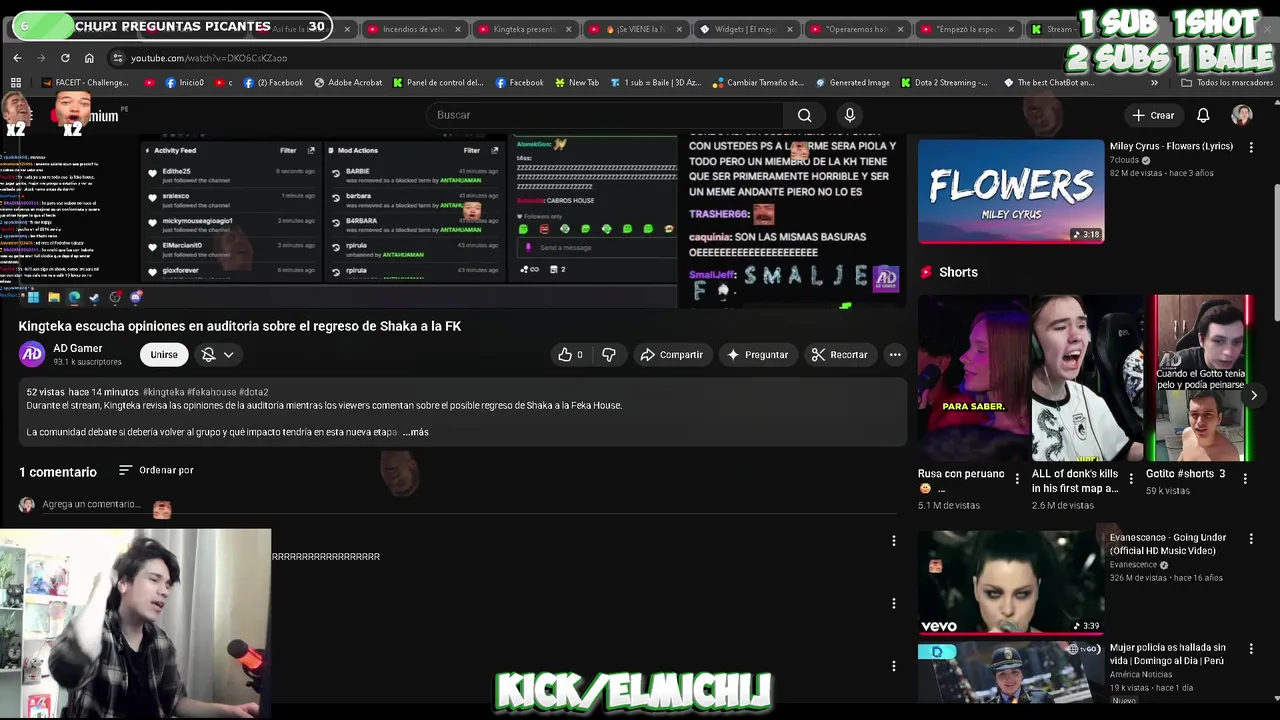1280x720 pixels.
Task: Show next Shorts with right arrow
Action: point(1254,395)
